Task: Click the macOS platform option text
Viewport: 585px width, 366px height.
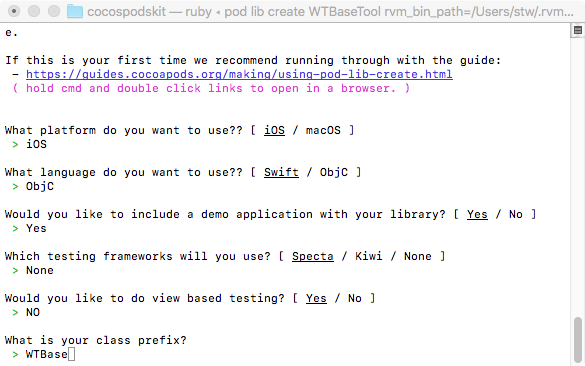Action: 323,130
